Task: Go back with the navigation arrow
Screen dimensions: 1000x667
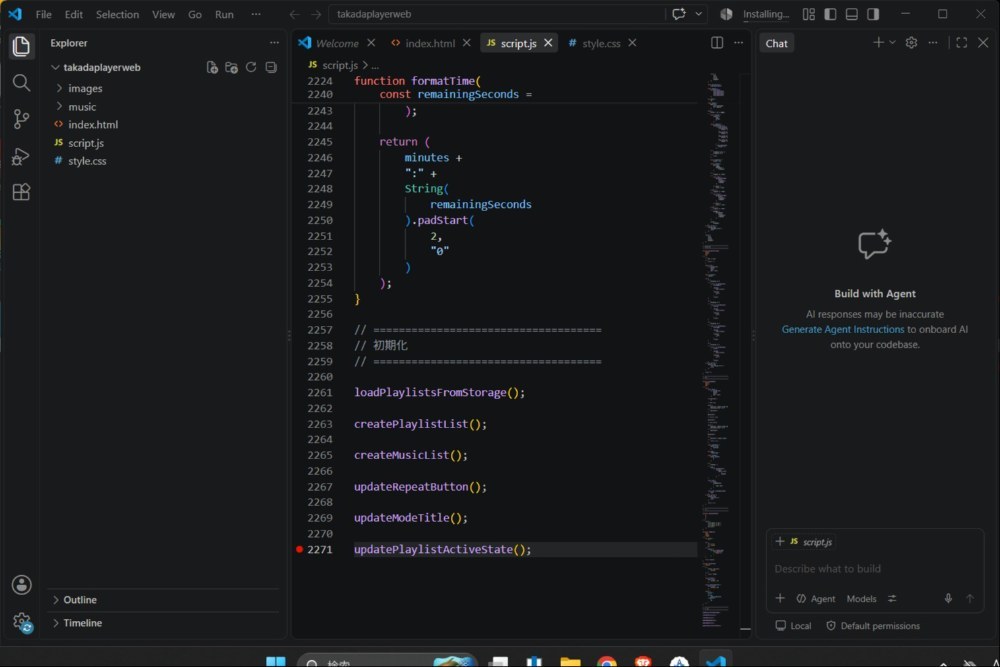Action: pos(294,14)
